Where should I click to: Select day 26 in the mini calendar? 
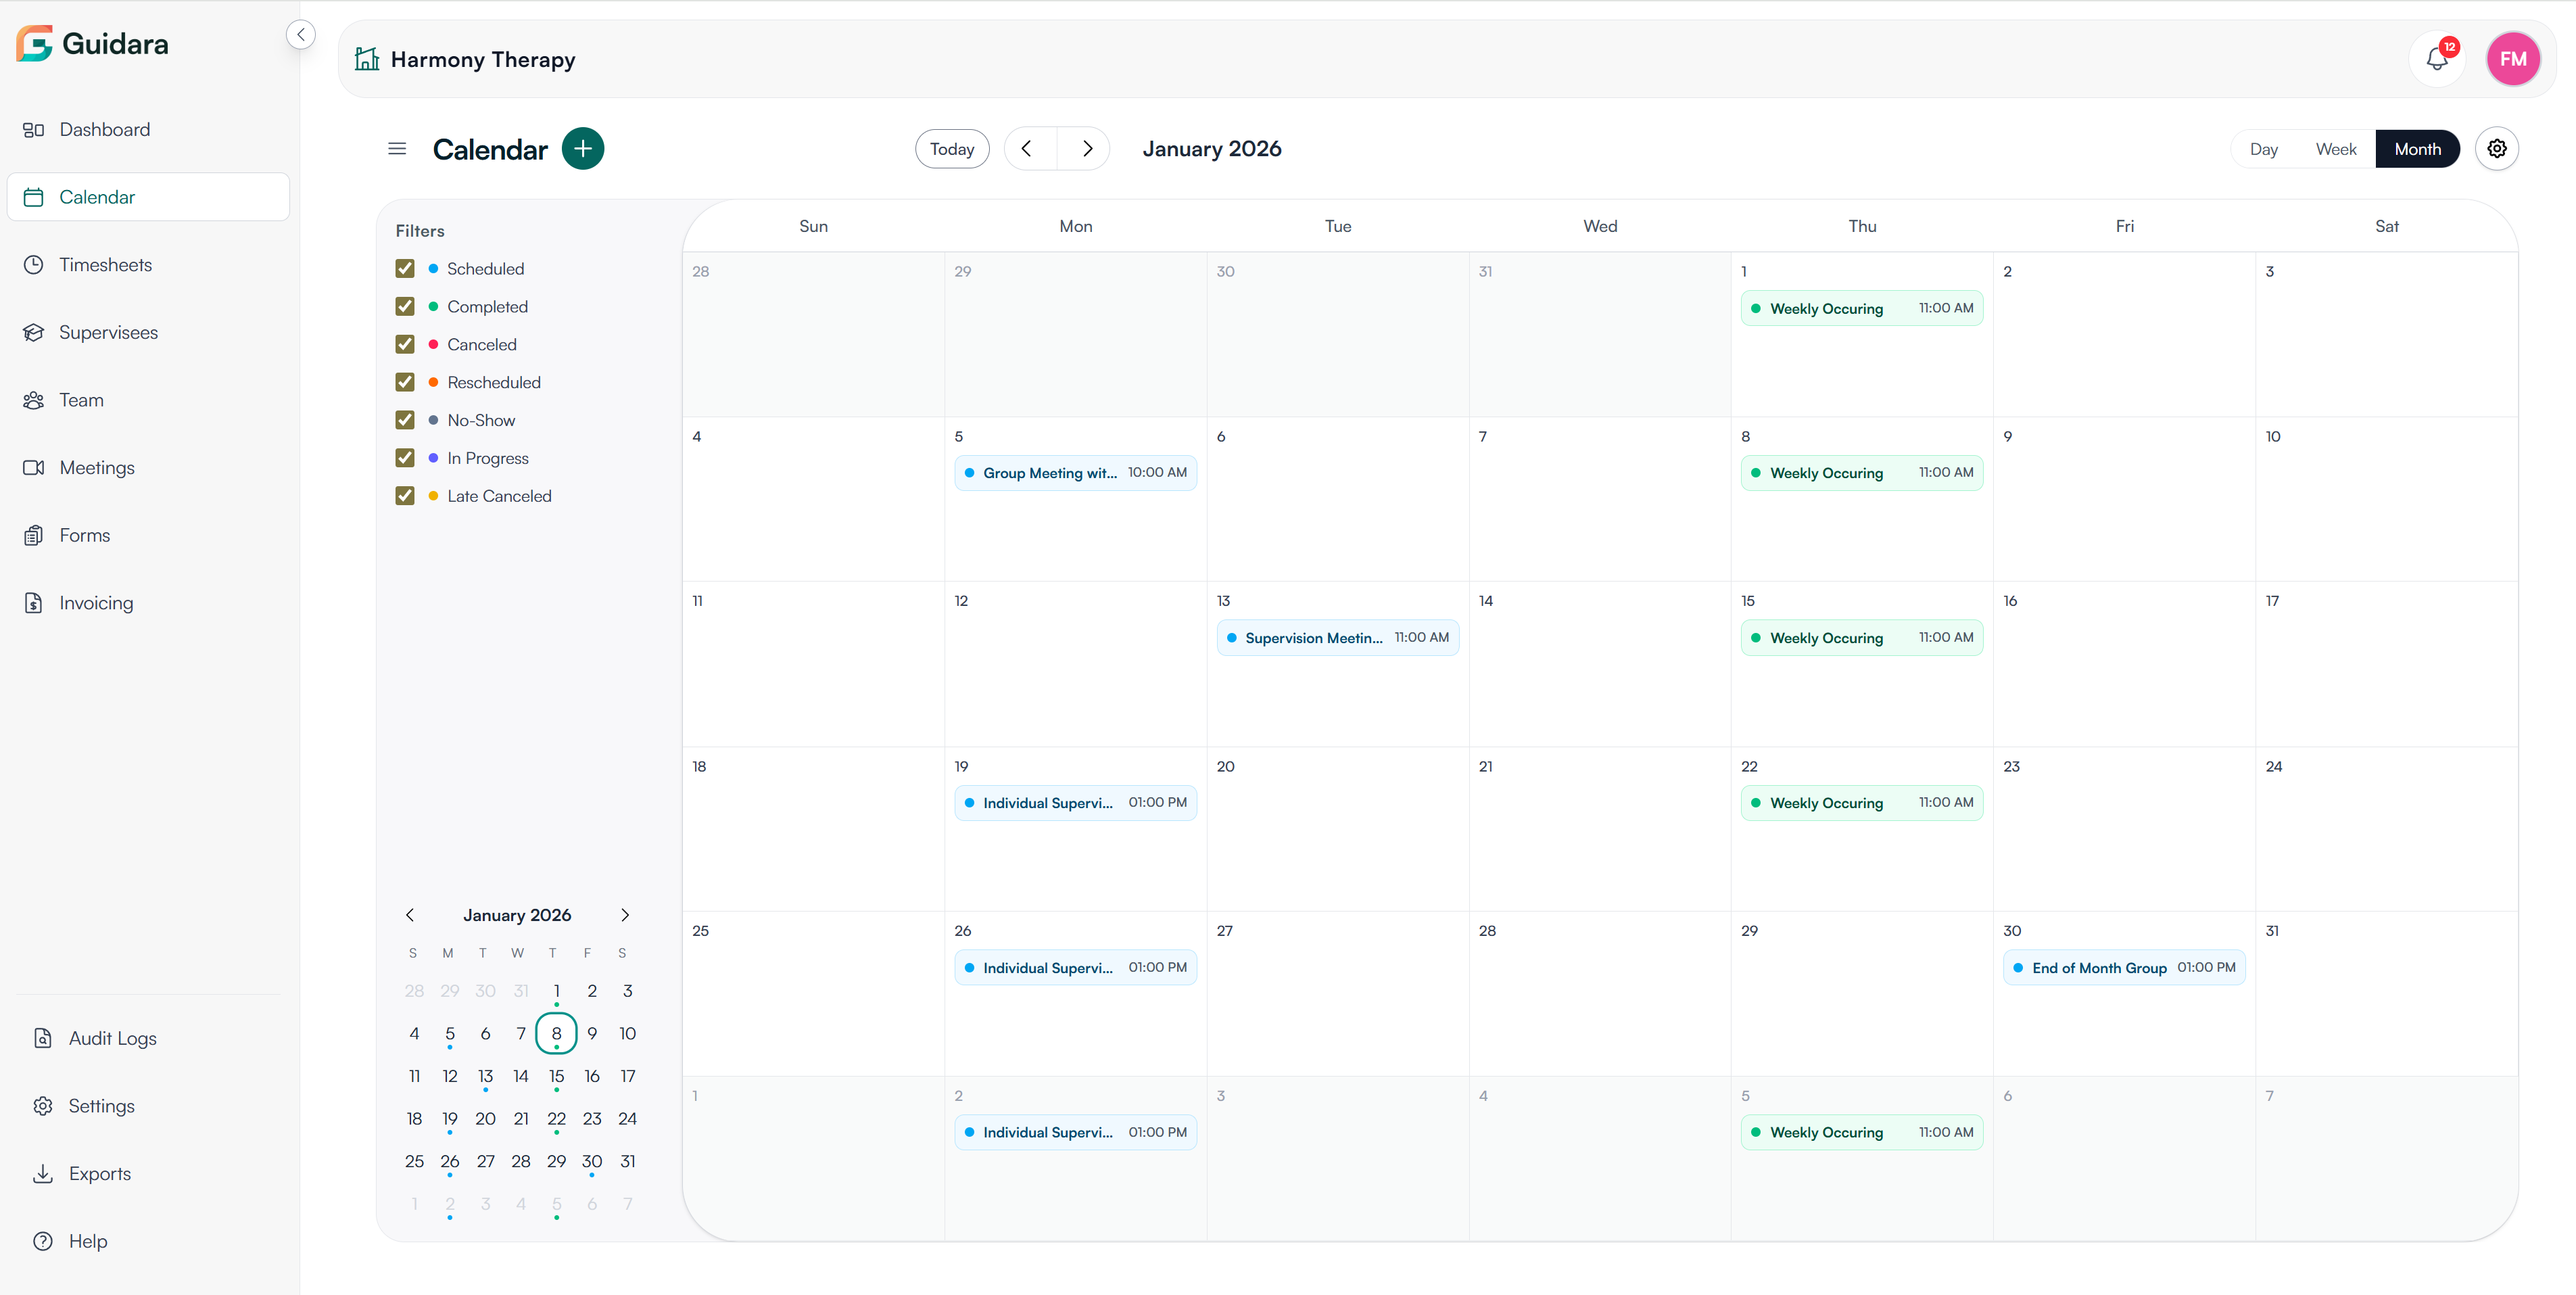tap(450, 1162)
